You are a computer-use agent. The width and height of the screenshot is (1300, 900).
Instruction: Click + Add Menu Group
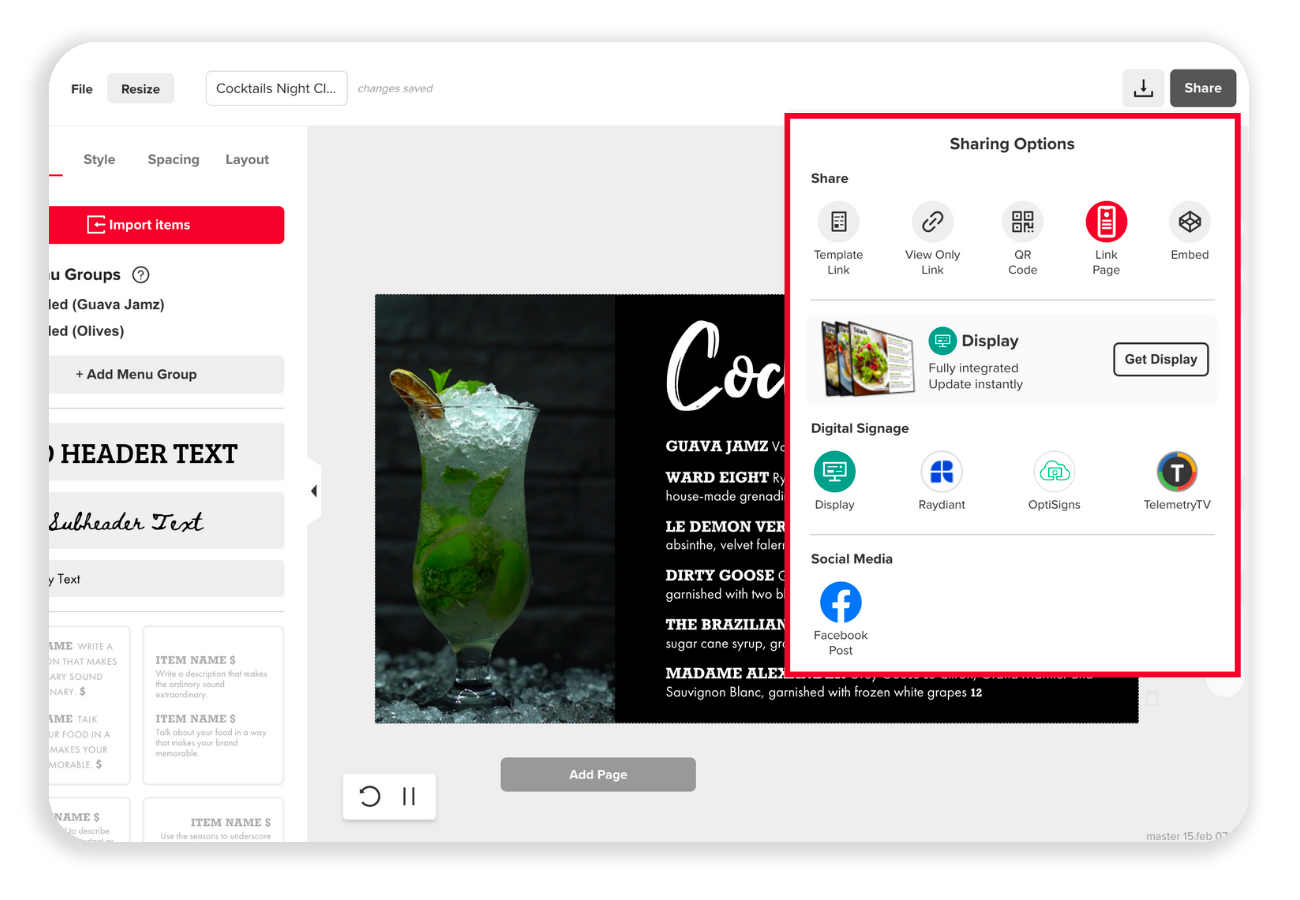point(166,374)
